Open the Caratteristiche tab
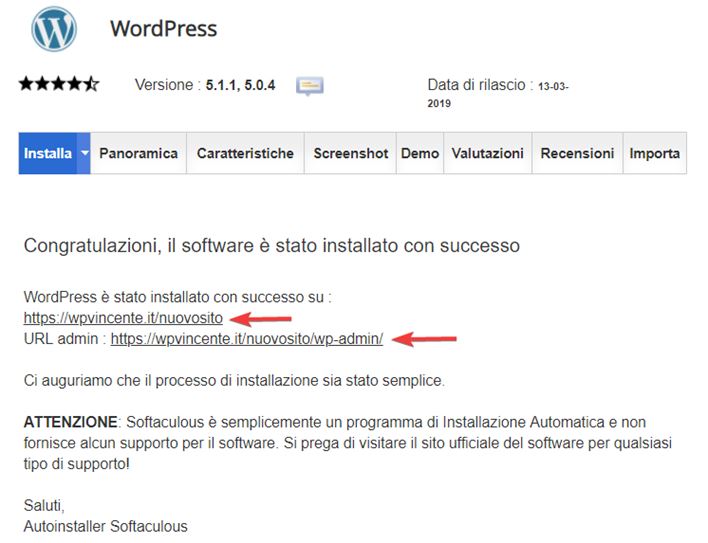This screenshot has width=708, height=543. coord(245,153)
